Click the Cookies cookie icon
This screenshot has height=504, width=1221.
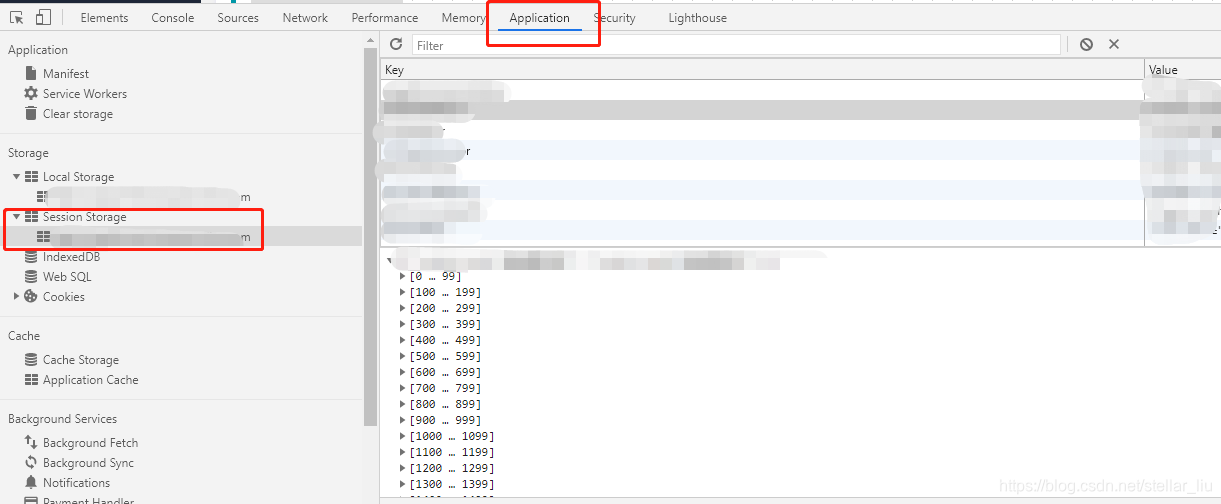click(x=31, y=297)
